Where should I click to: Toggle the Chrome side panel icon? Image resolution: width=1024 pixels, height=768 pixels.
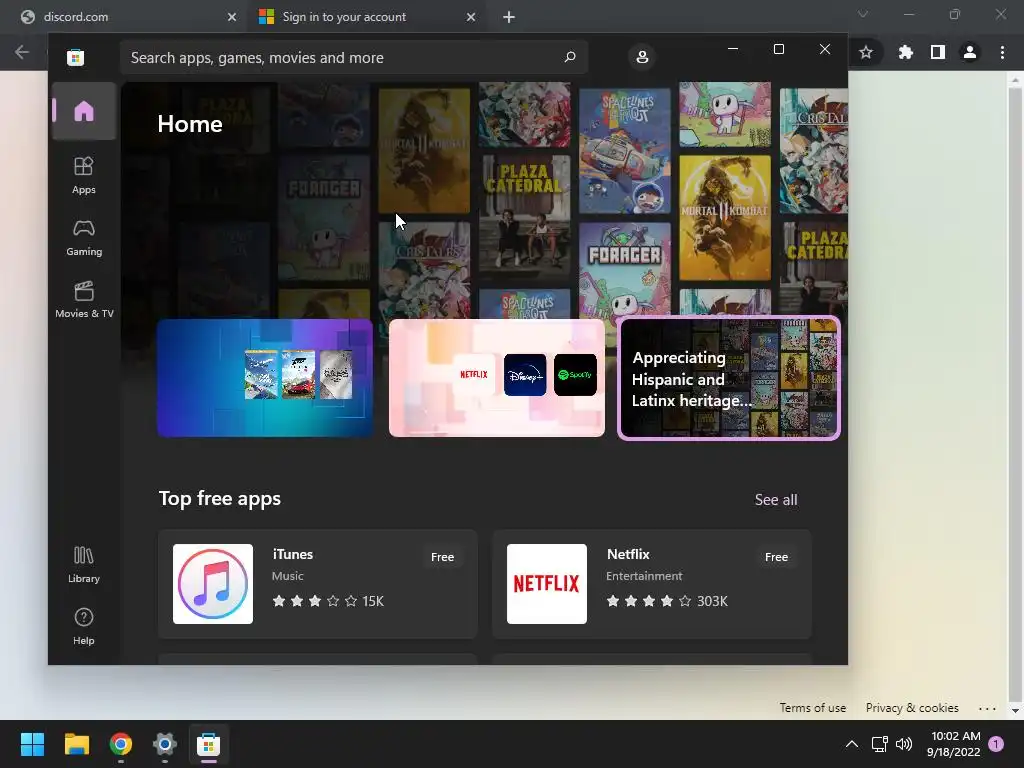pos(938,52)
